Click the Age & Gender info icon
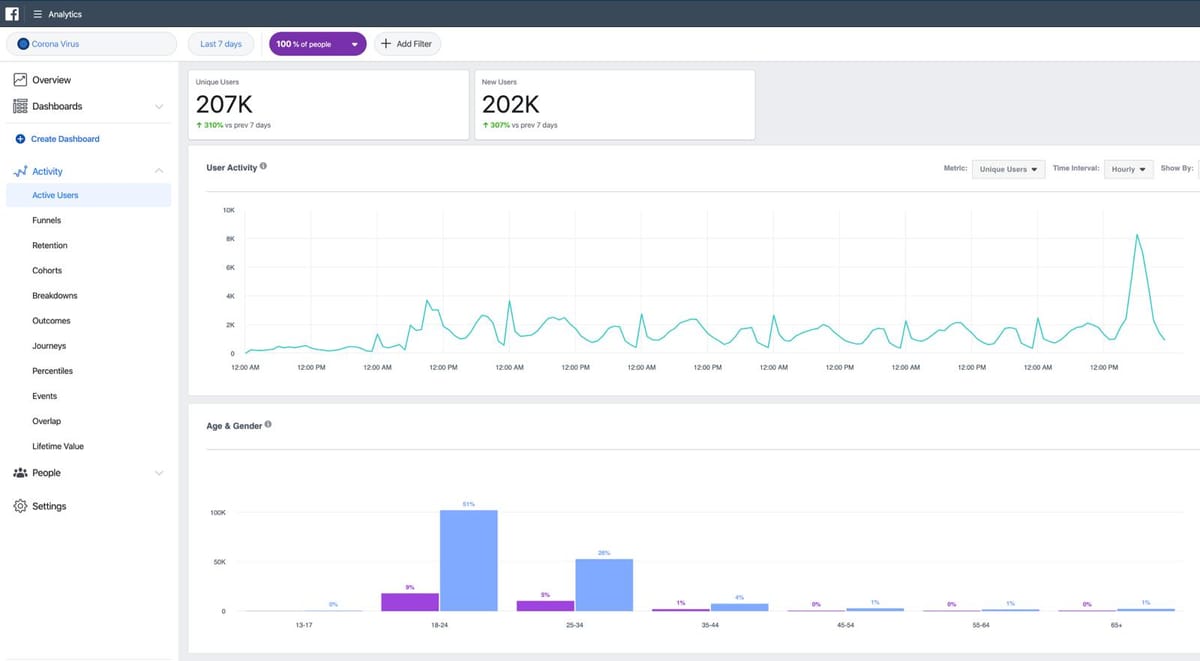The width and height of the screenshot is (1200, 661). tap(268, 424)
